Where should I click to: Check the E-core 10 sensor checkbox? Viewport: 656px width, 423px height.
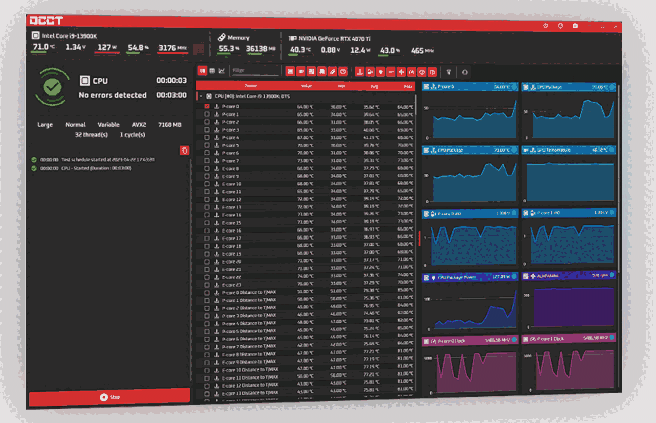point(207,184)
